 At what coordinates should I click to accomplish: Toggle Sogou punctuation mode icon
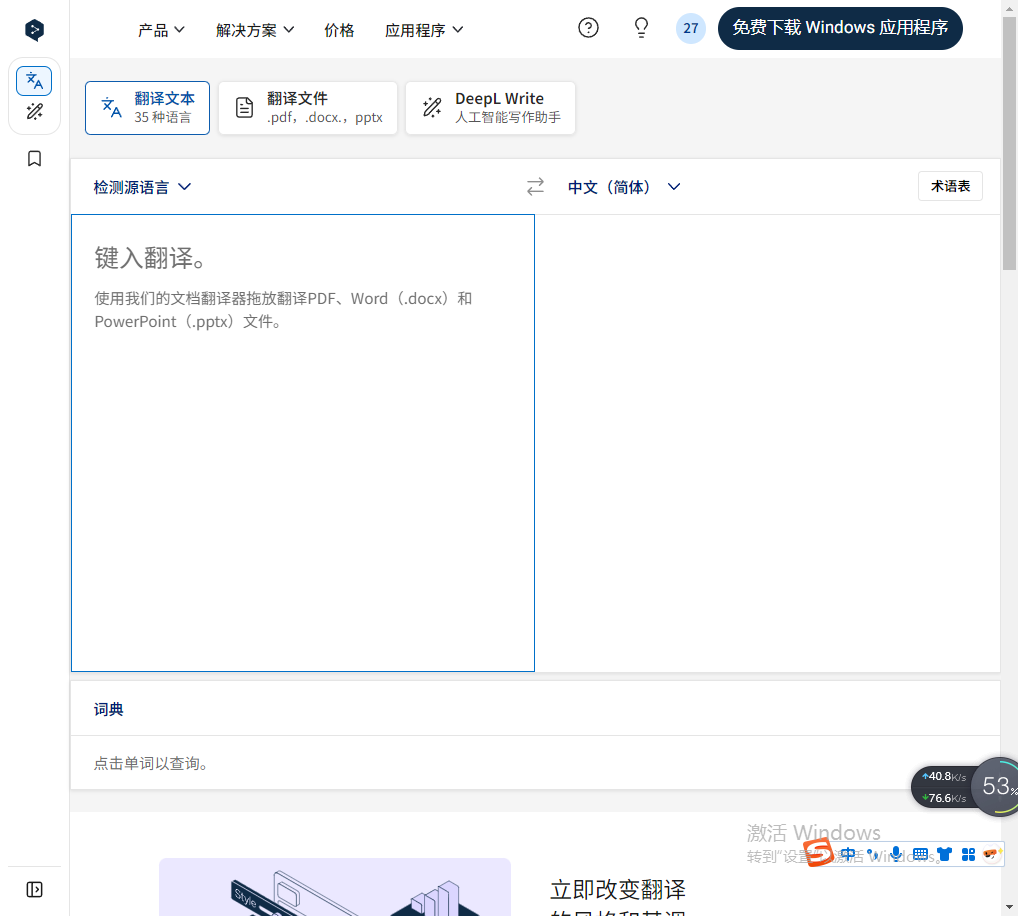872,854
